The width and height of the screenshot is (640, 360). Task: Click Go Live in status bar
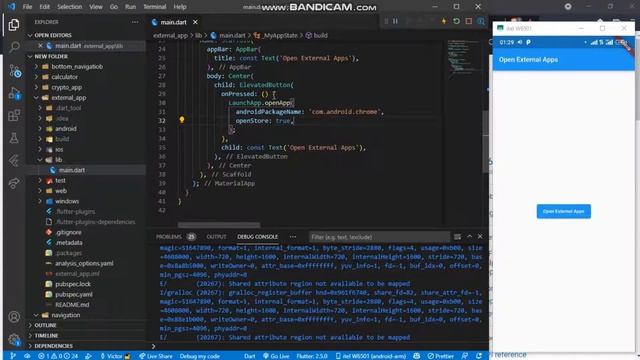click(x=276, y=356)
